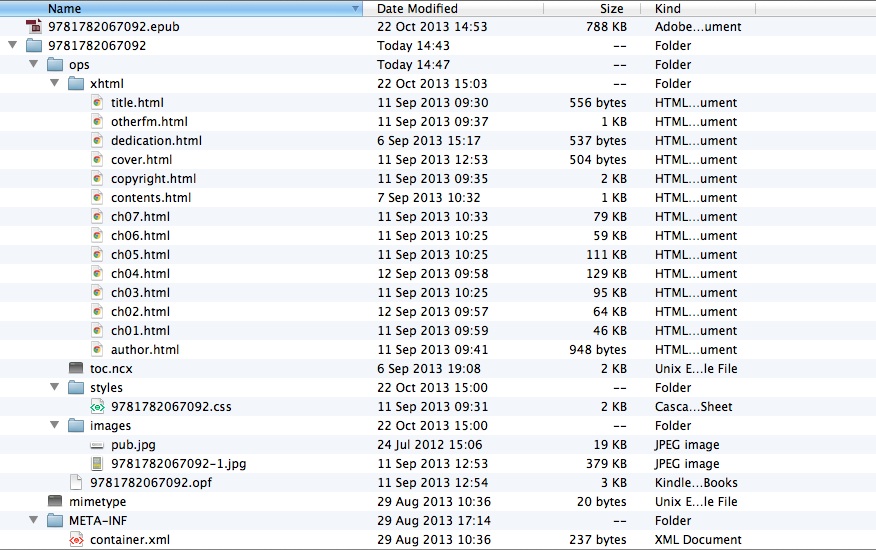876x550 pixels.
Task: Collapse the 9781782067092 folder disclosure triangle
Action: 13,45
